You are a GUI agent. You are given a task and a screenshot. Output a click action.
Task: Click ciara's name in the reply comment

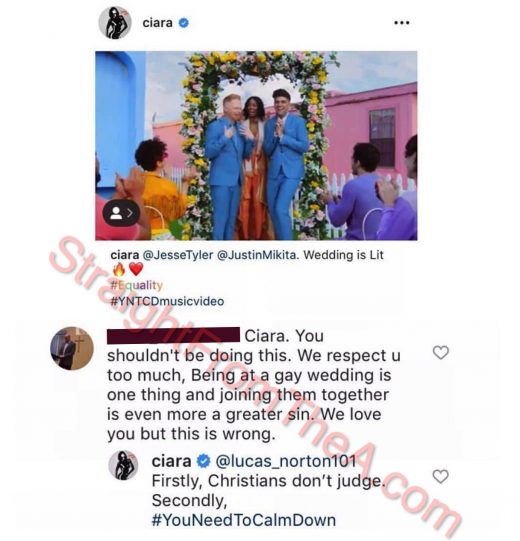click(x=171, y=462)
